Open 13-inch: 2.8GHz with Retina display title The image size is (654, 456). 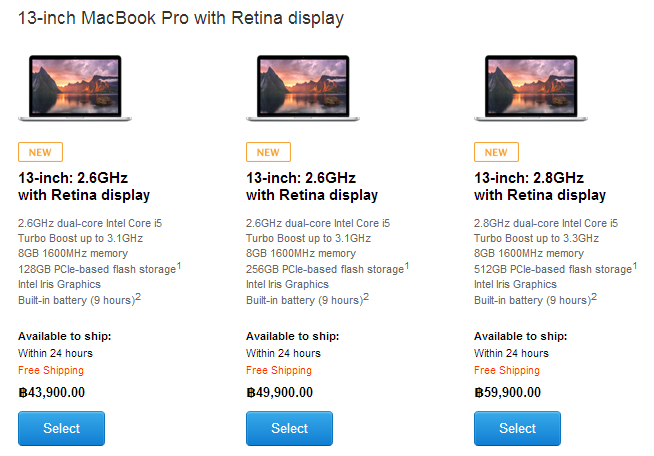[540, 186]
